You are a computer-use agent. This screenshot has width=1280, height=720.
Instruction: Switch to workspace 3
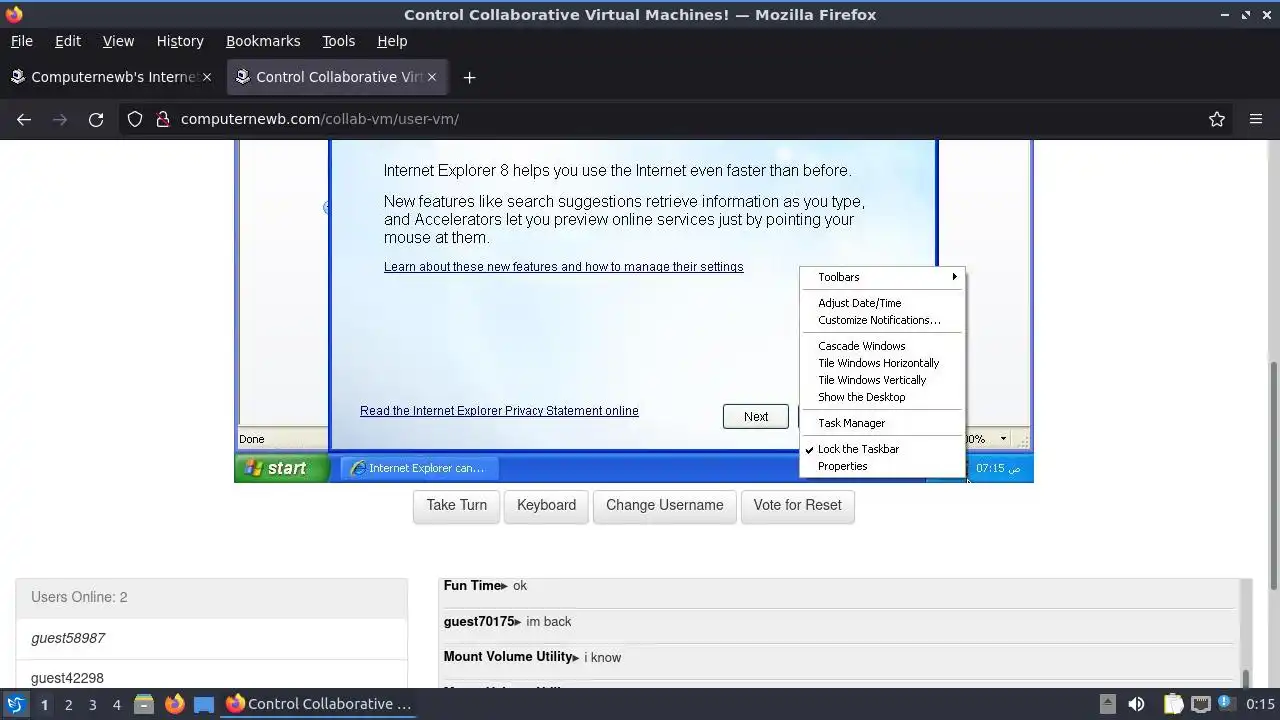click(x=92, y=704)
